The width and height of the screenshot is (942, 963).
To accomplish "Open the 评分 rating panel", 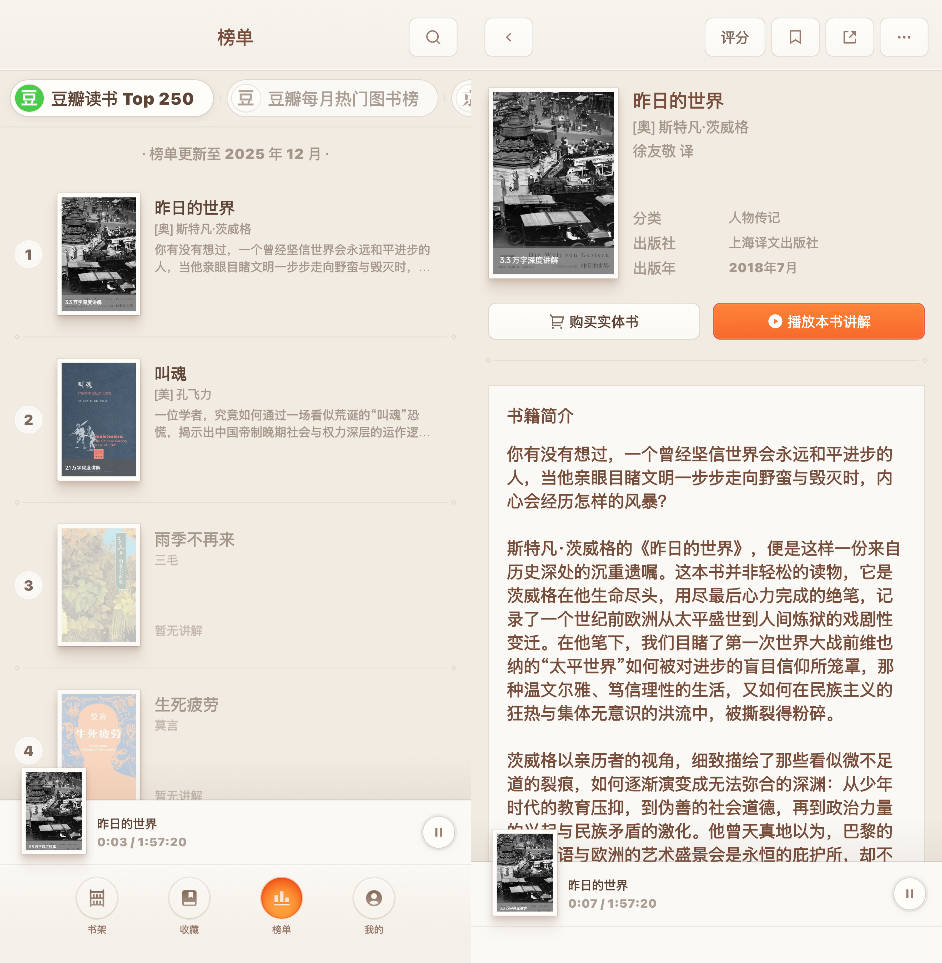I will (x=735, y=36).
